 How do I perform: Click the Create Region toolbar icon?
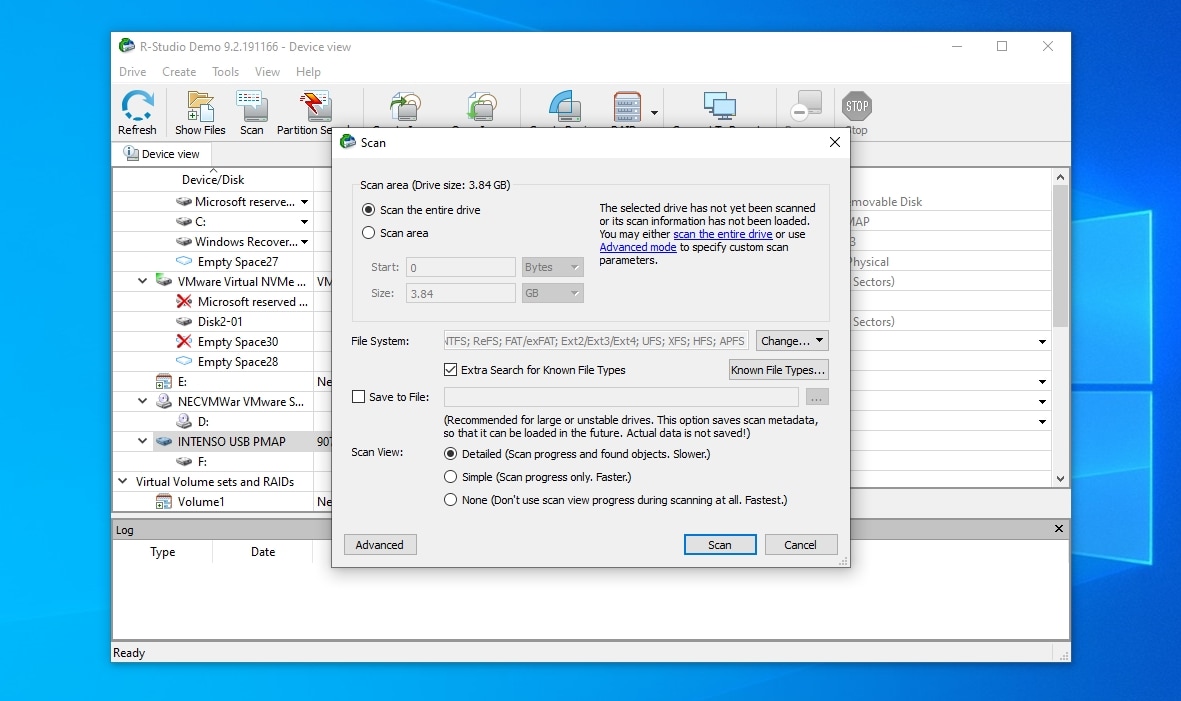click(x=565, y=107)
